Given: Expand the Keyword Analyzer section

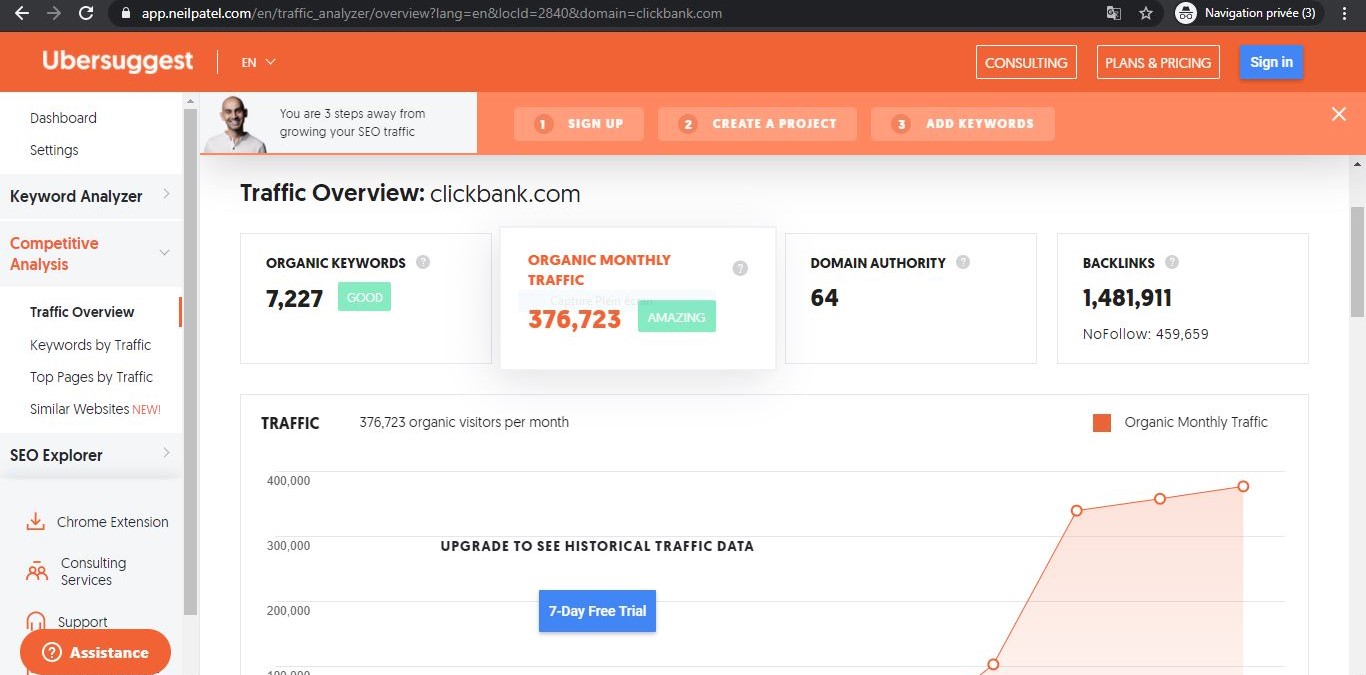Looking at the screenshot, I should pos(91,196).
